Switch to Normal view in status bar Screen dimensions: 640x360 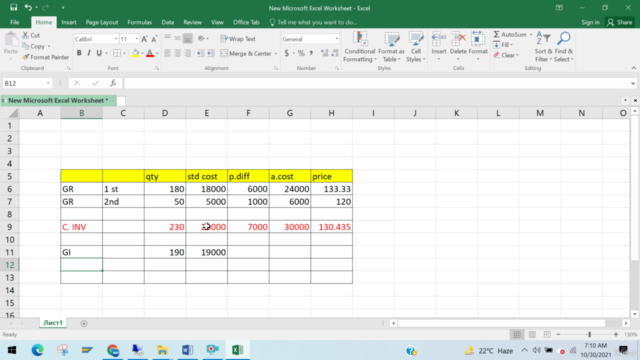(x=517, y=335)
